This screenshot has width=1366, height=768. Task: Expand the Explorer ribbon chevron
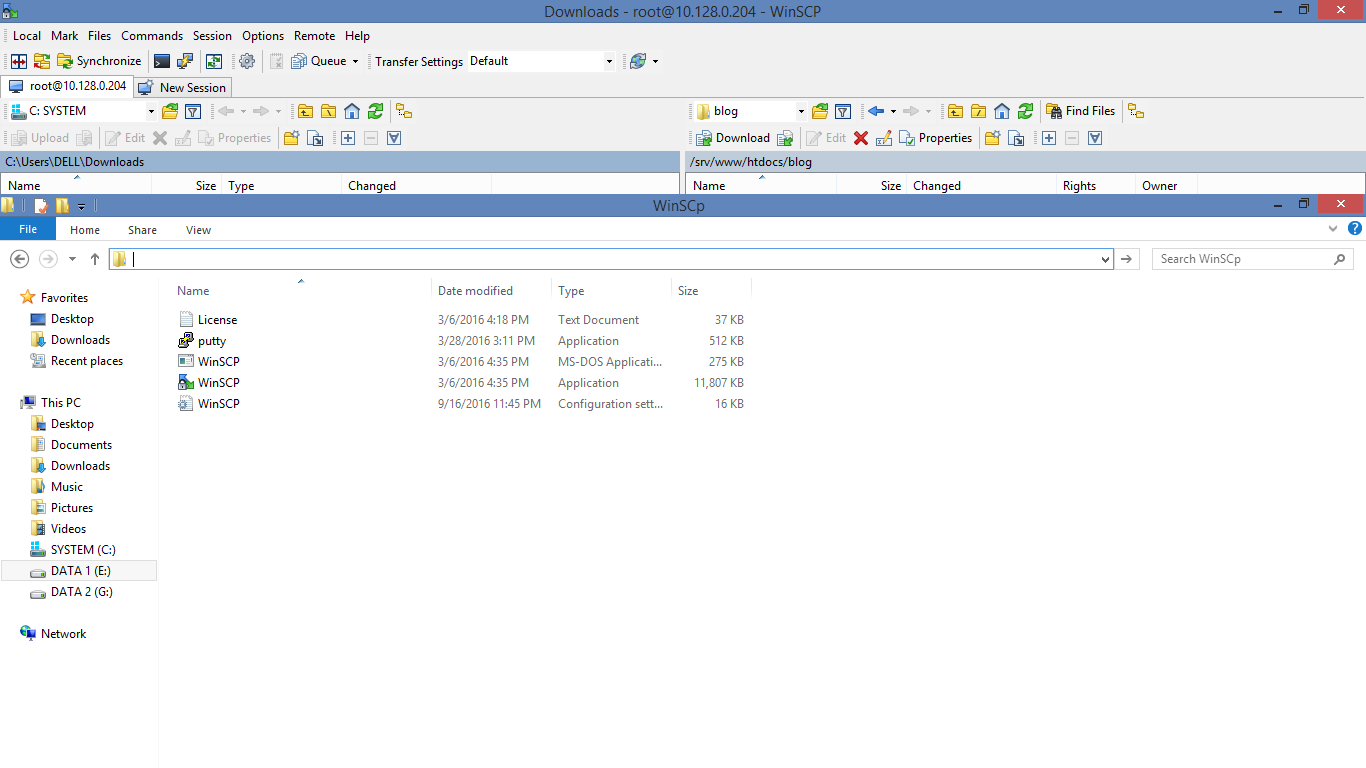pyautogui.click(x=1333, y=229)
